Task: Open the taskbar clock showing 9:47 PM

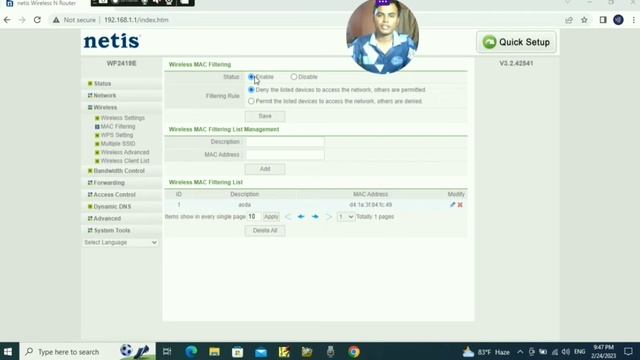Action: pos(603,351)
